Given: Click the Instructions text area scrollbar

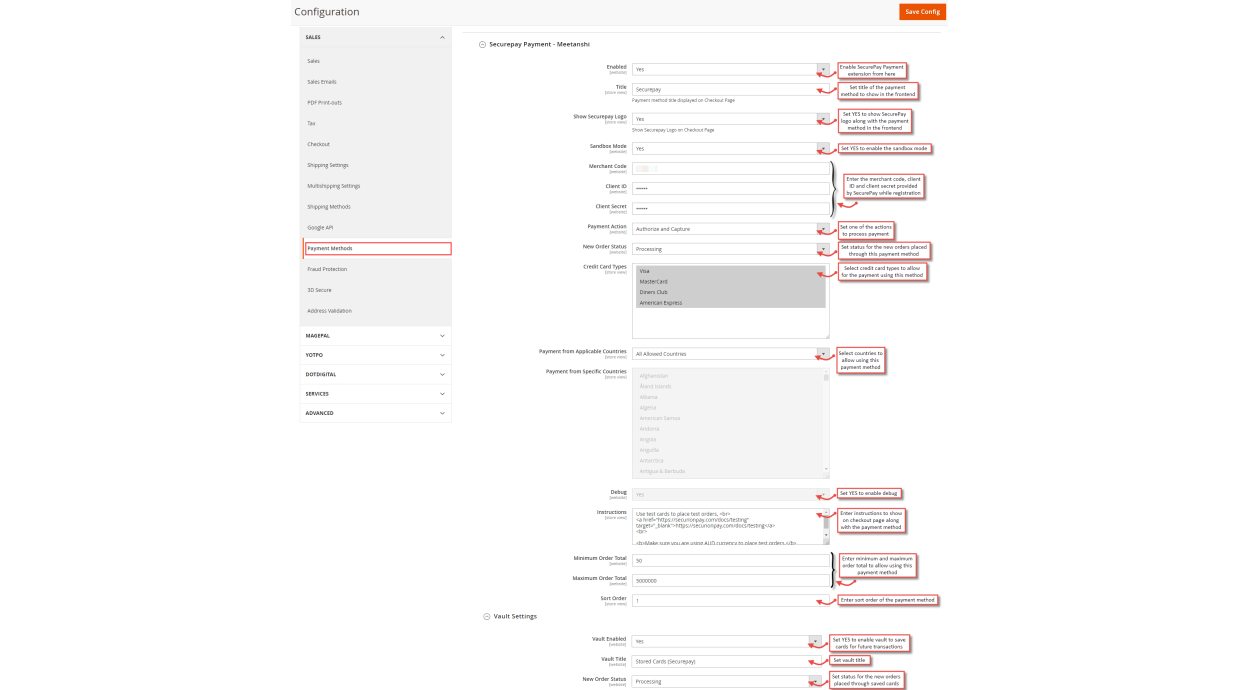Looking at the screenshot, I should point(826,526).
